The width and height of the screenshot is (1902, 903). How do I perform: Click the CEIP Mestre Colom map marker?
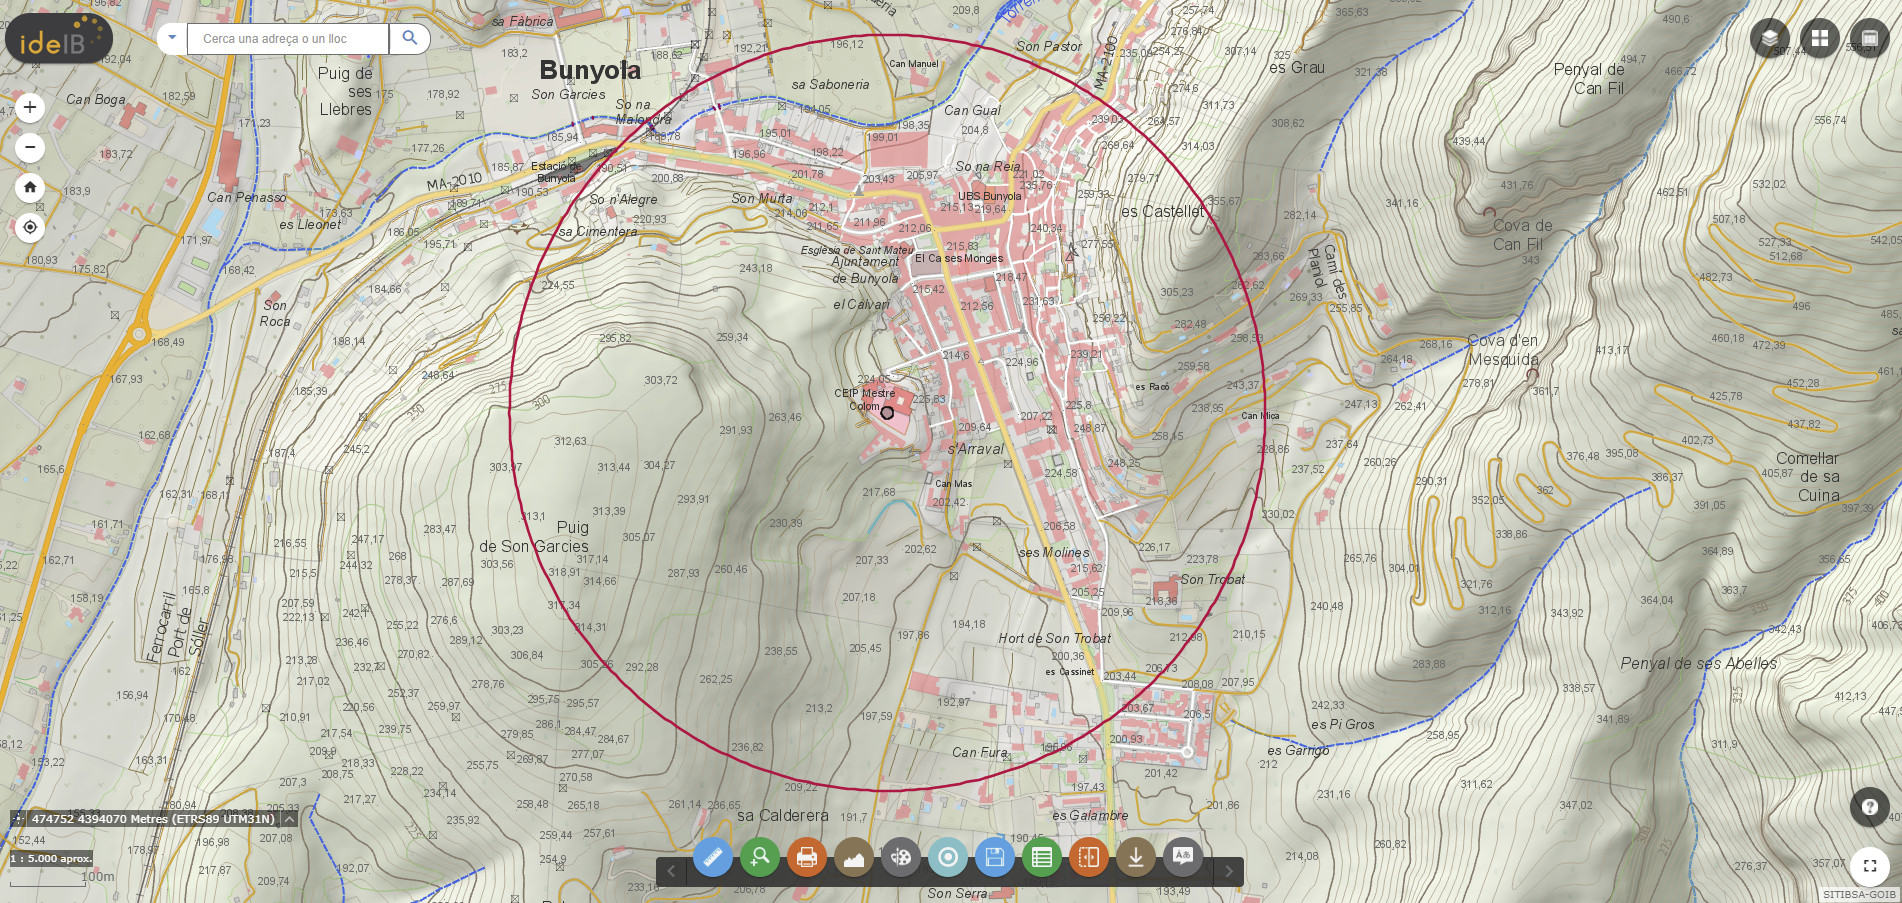pyautogui.click(x=887, y=412)
